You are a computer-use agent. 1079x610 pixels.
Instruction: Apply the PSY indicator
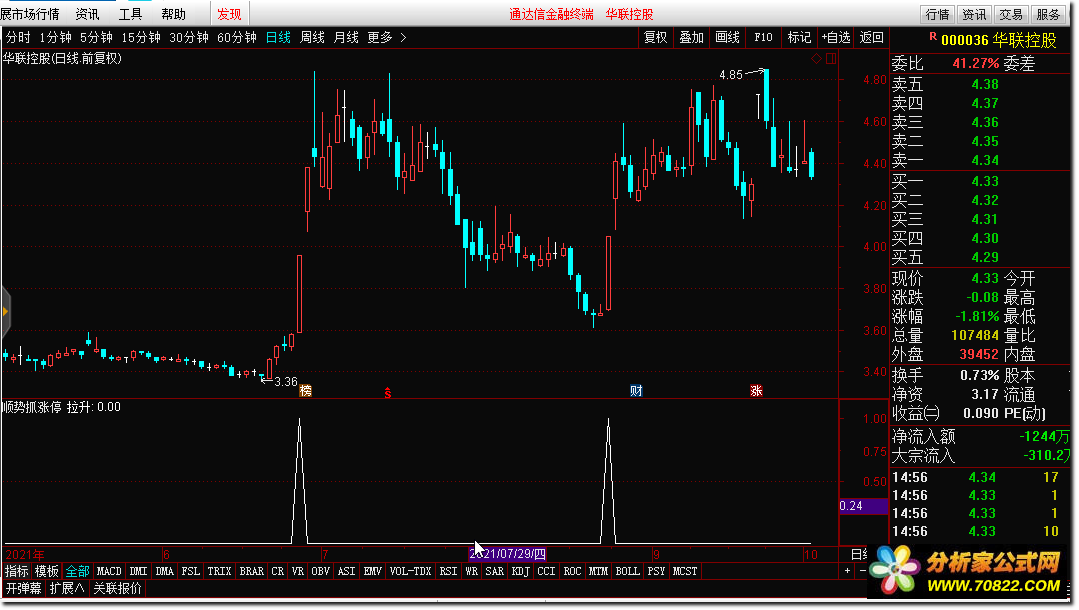tap(656, 571)
